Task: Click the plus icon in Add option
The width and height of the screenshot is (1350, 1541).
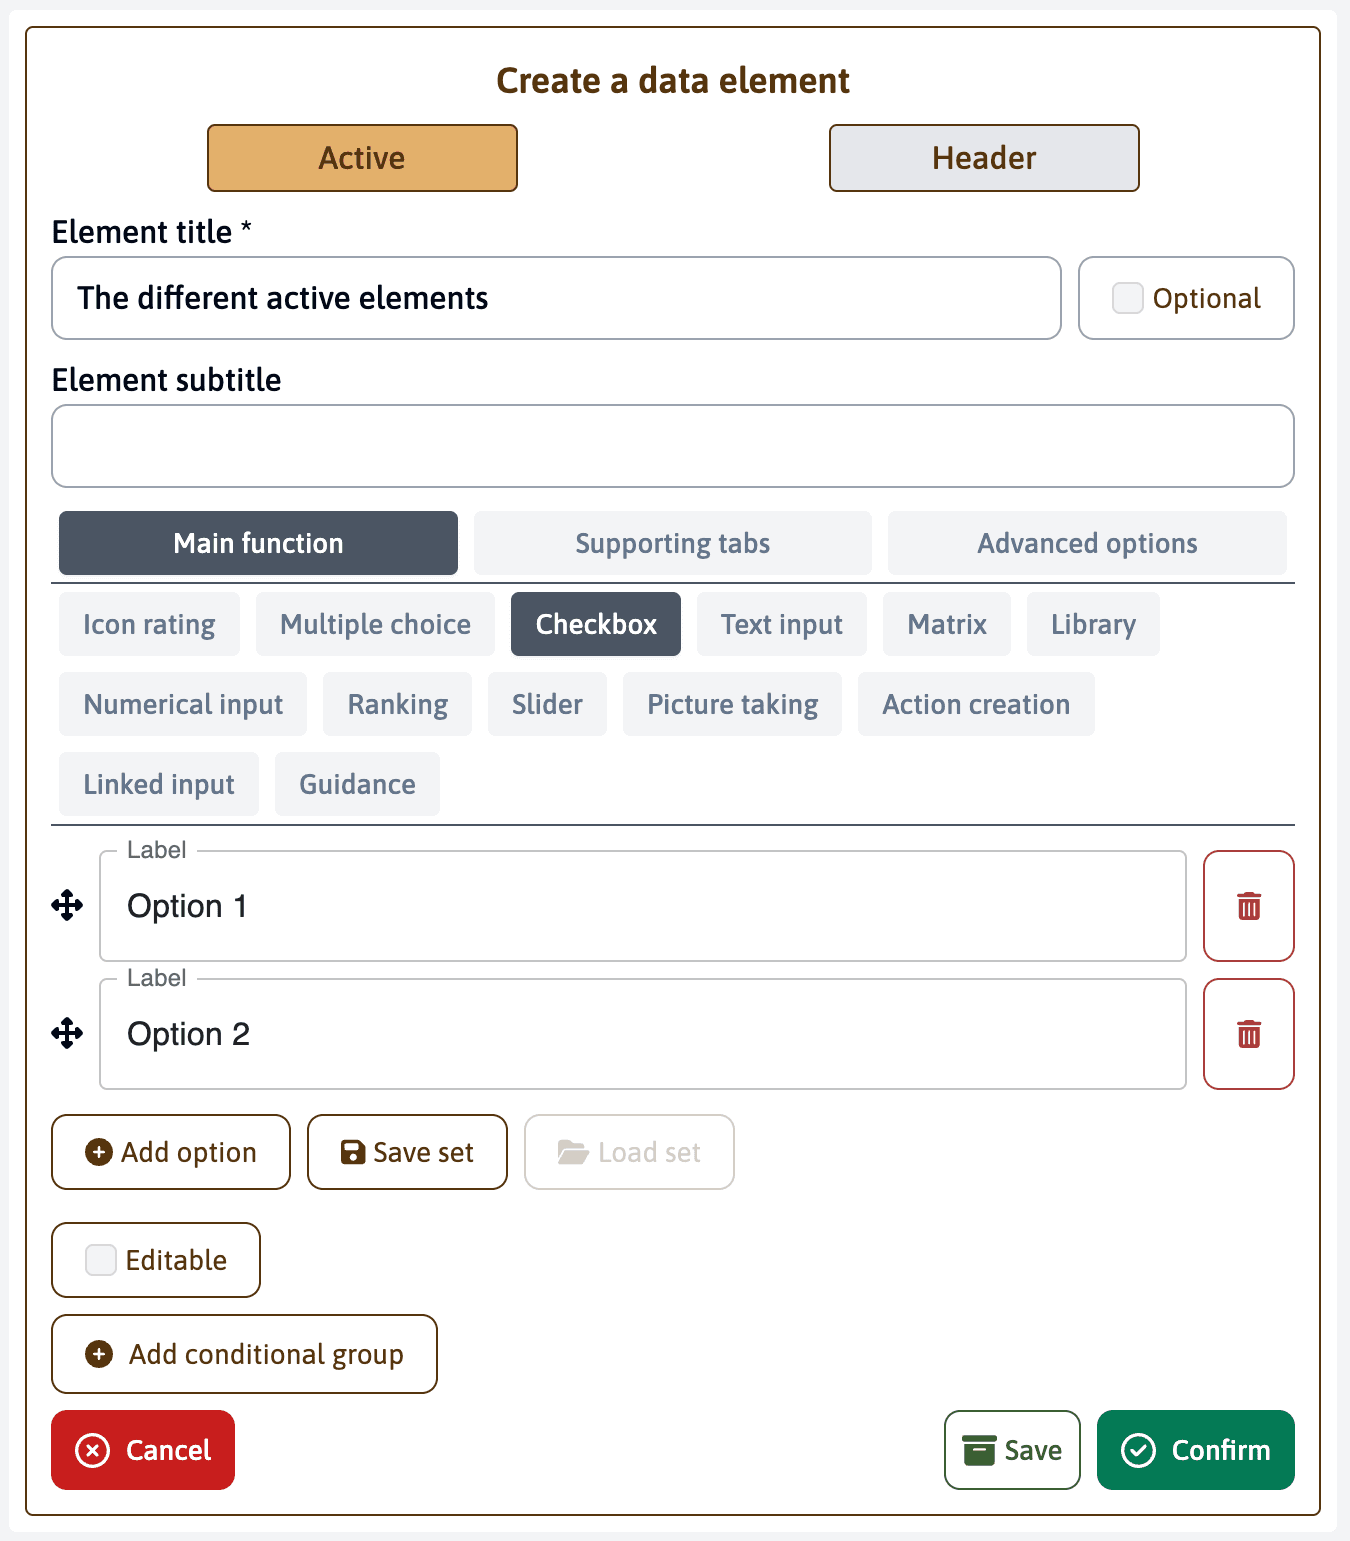Action: [99, 1152]
